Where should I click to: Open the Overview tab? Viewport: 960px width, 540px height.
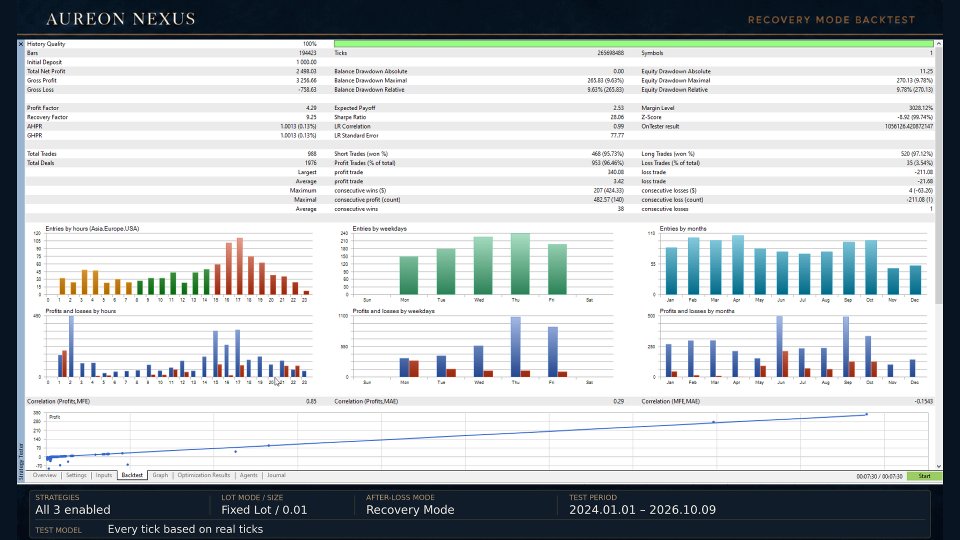pos(44,475)
